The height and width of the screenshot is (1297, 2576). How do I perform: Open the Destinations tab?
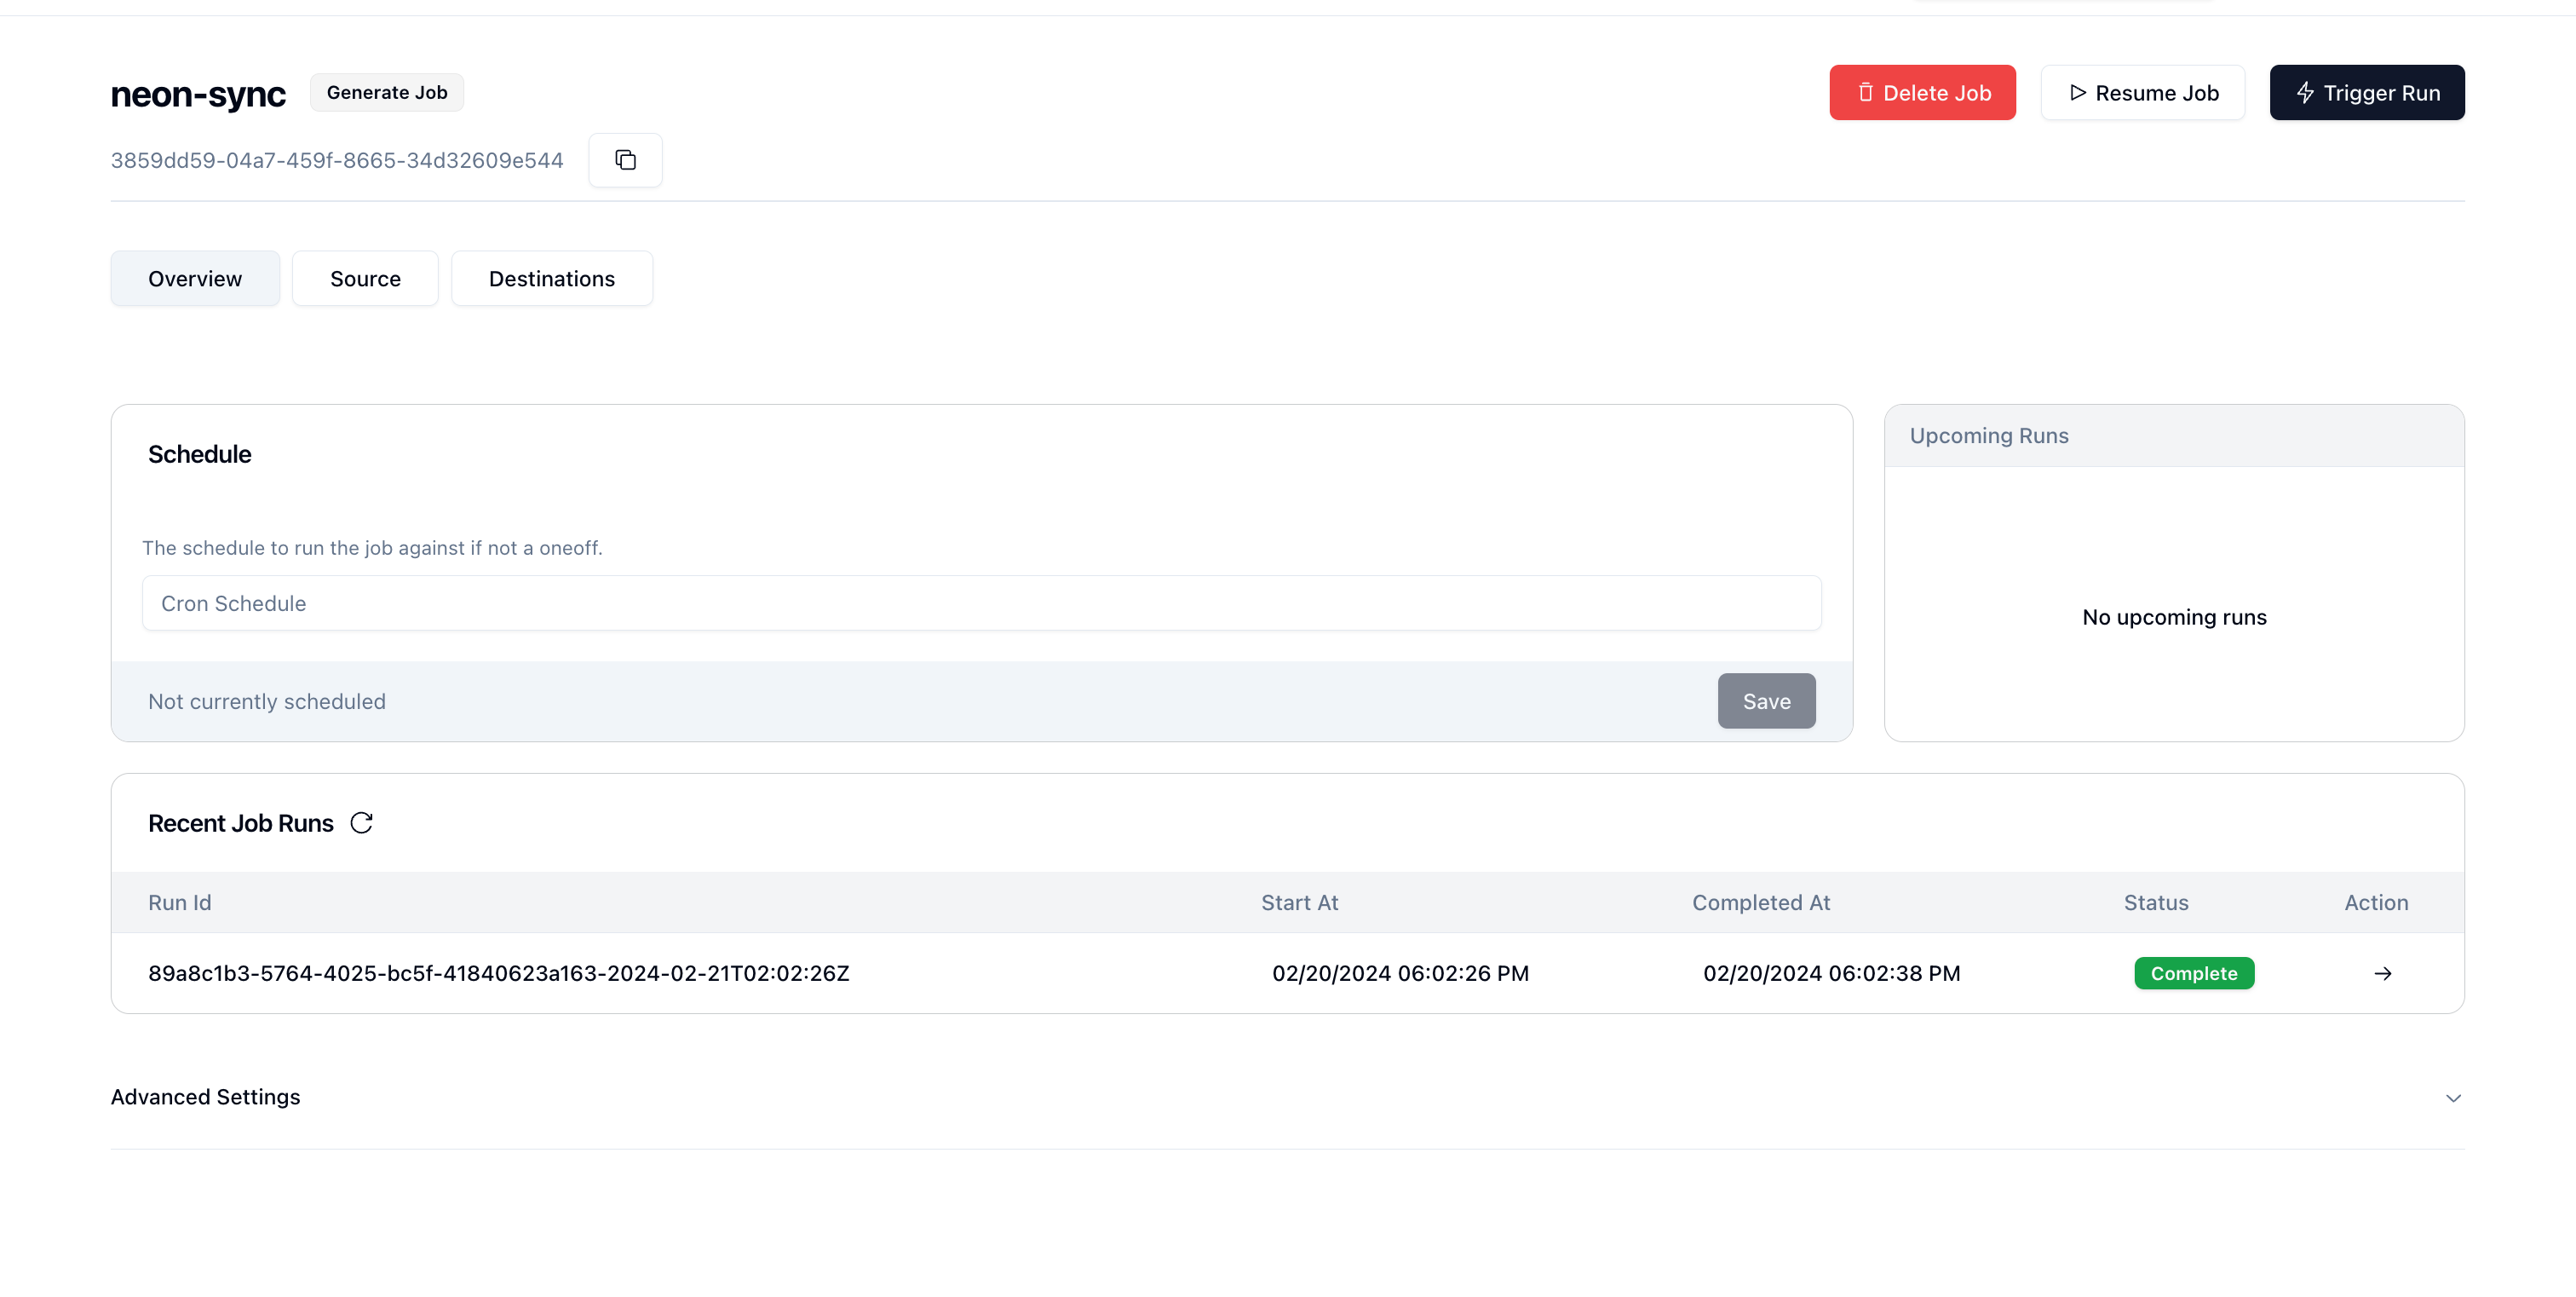[552, 279]
